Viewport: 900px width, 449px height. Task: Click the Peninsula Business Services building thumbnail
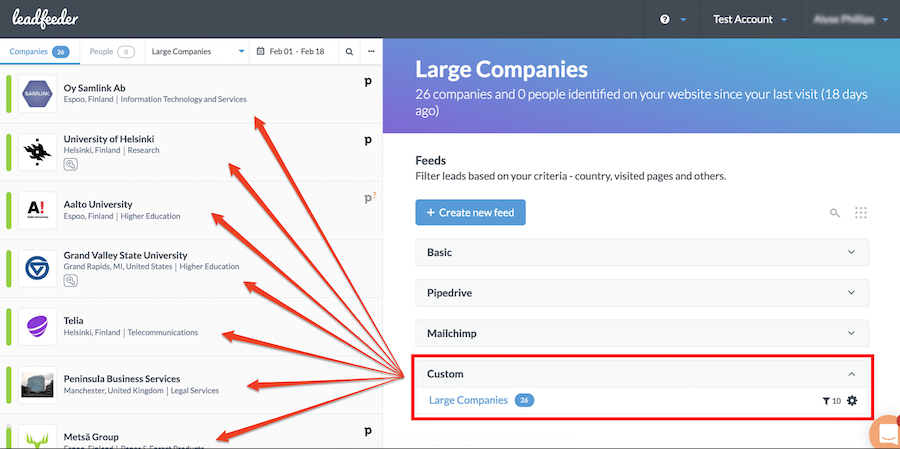pyautogui.click(x=37, y=385)
